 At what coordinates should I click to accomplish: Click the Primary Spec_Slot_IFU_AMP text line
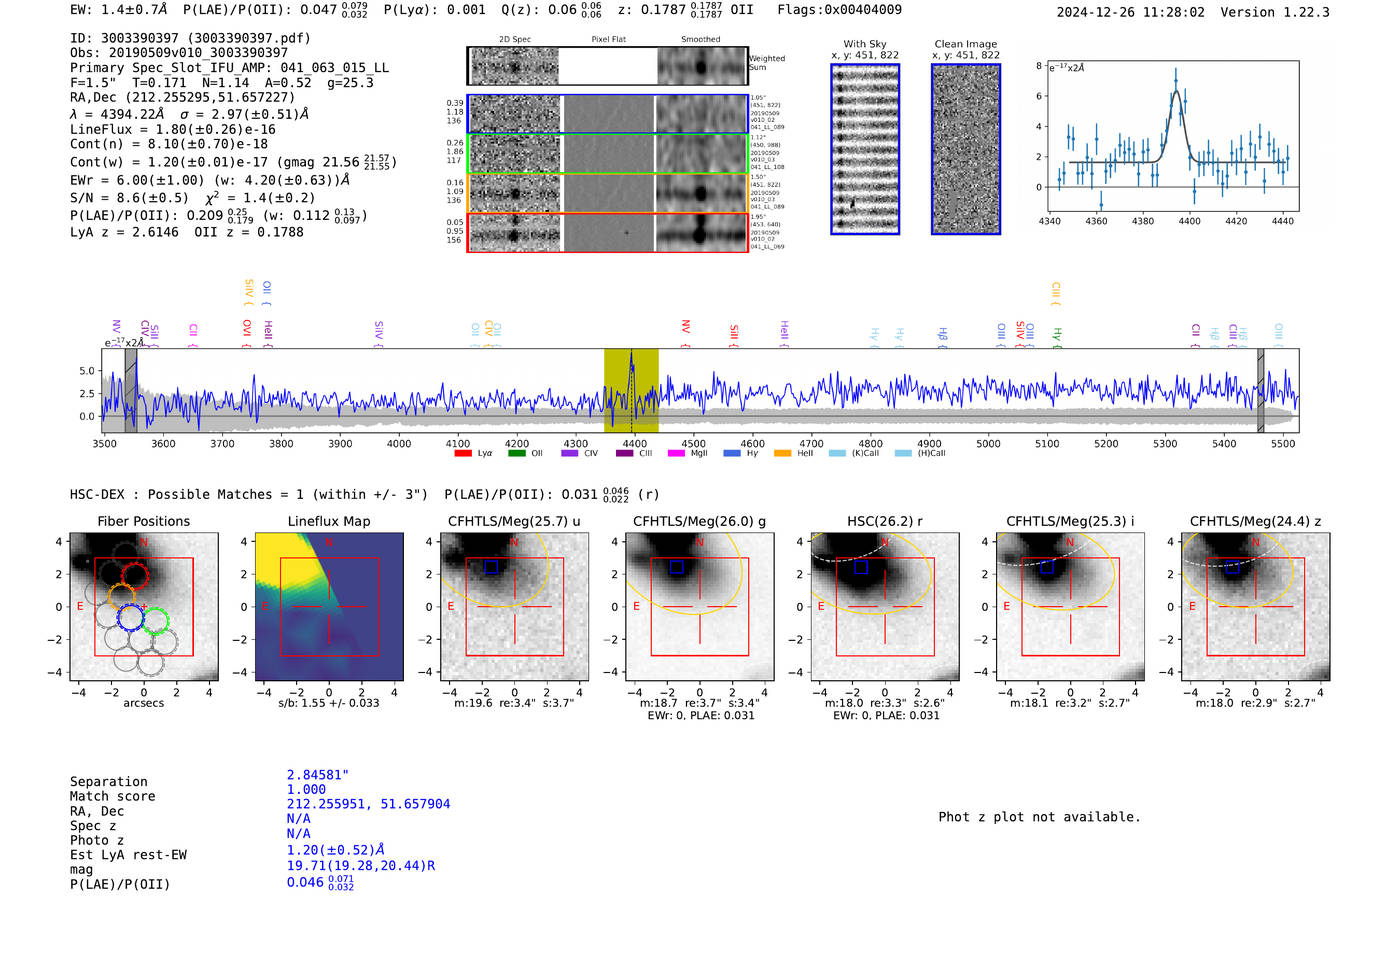coord(229,68)
